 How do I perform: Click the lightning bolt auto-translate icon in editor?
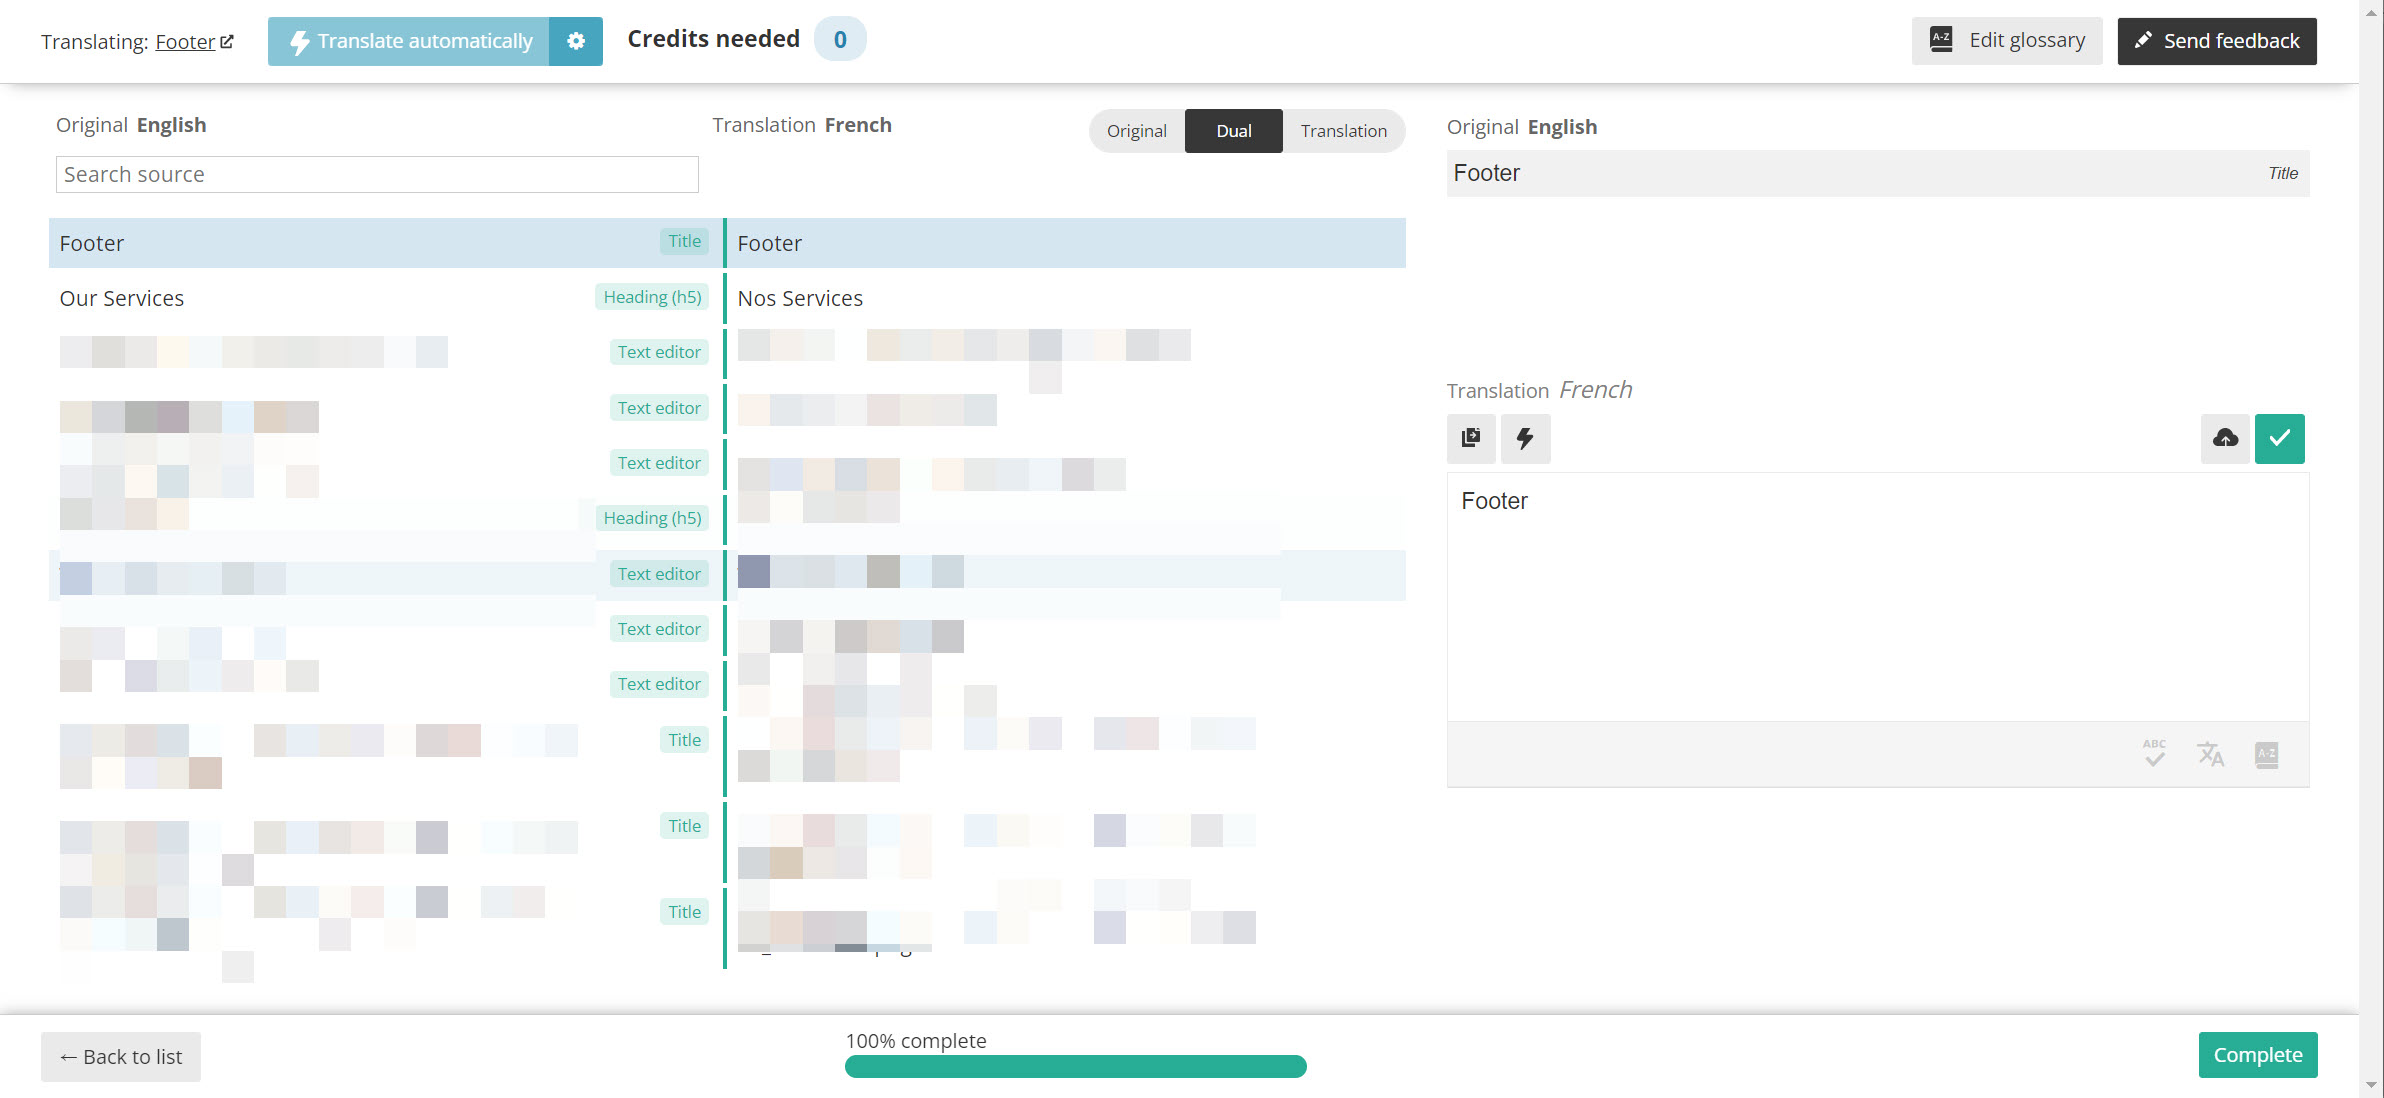click(1525, 438)
